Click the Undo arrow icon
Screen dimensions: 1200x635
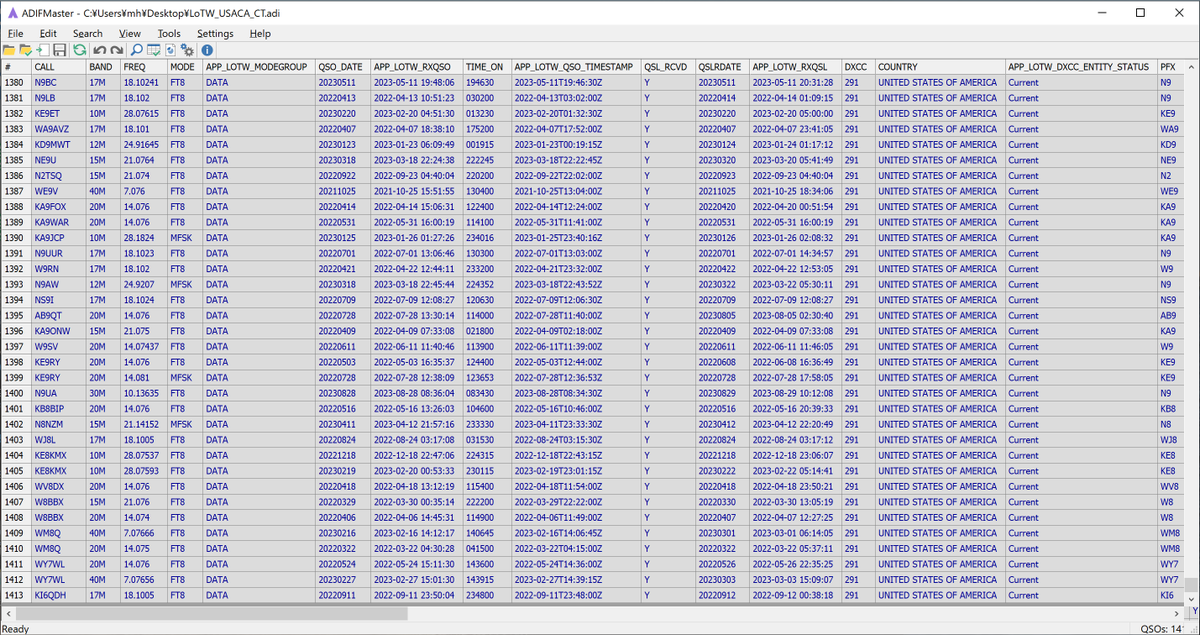click(x=98, y=49)
